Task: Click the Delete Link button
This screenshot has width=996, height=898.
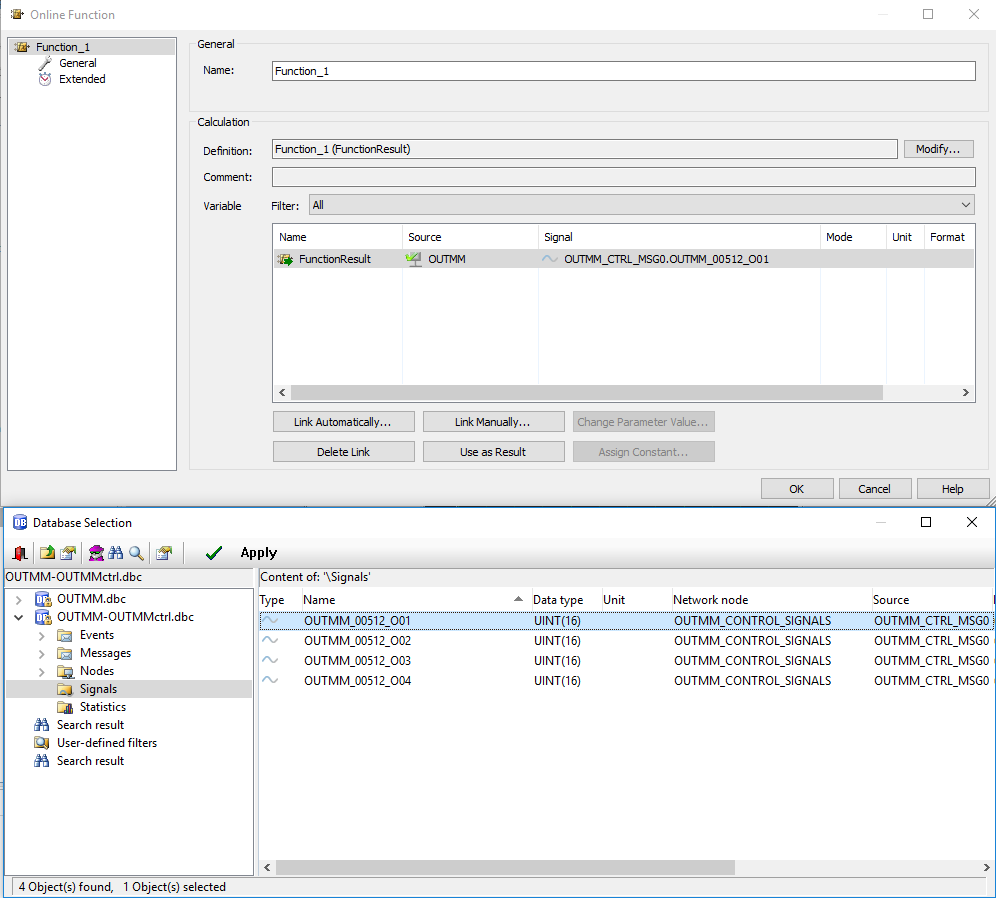Action: 344,452
